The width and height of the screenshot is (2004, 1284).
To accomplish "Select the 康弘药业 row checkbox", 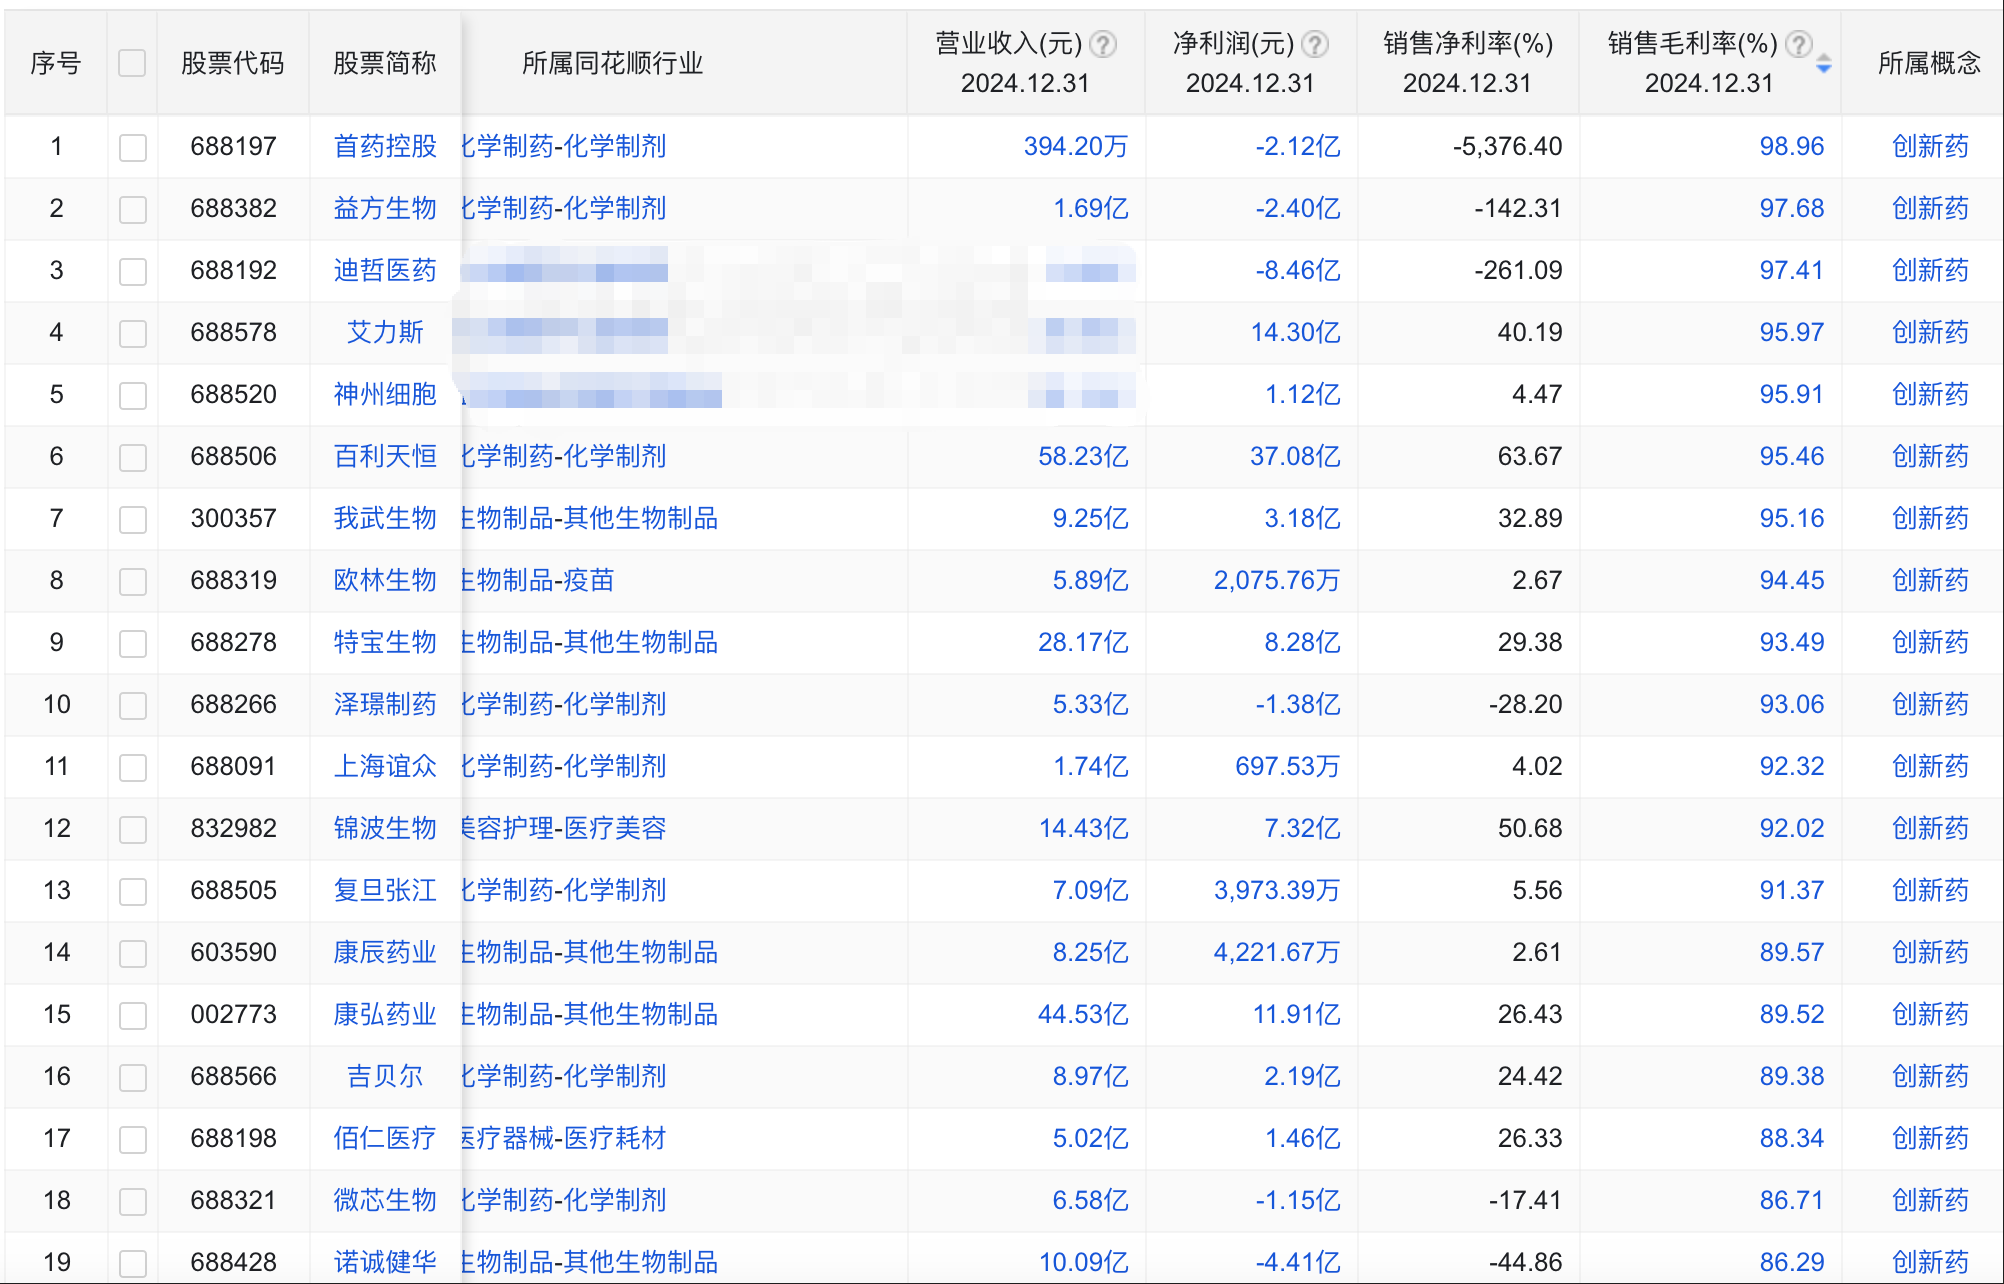I will pyautogui.click(x=132, y=1015).
